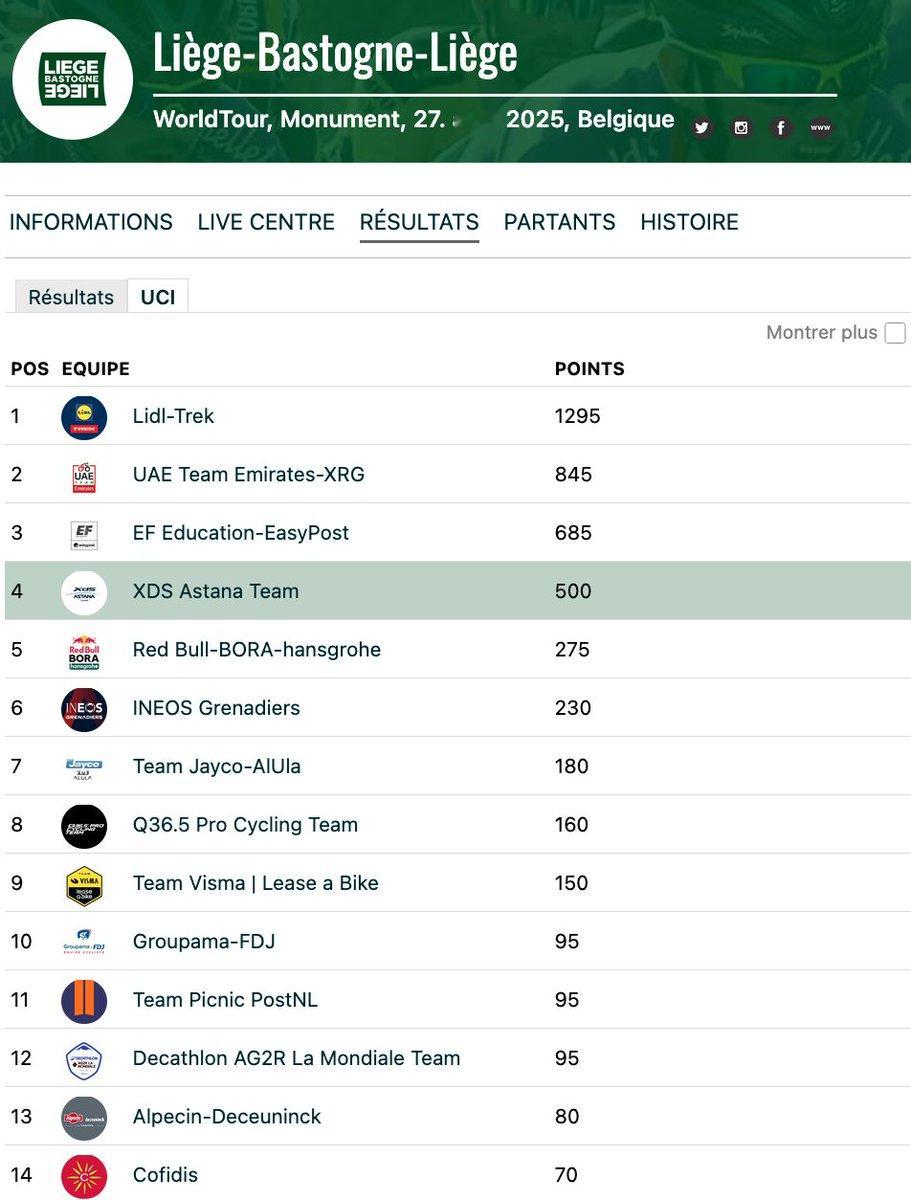Go to the LIVE CENTRE section
The width and height of the screenshot is (911, 1200).
[x=266, y=222]
